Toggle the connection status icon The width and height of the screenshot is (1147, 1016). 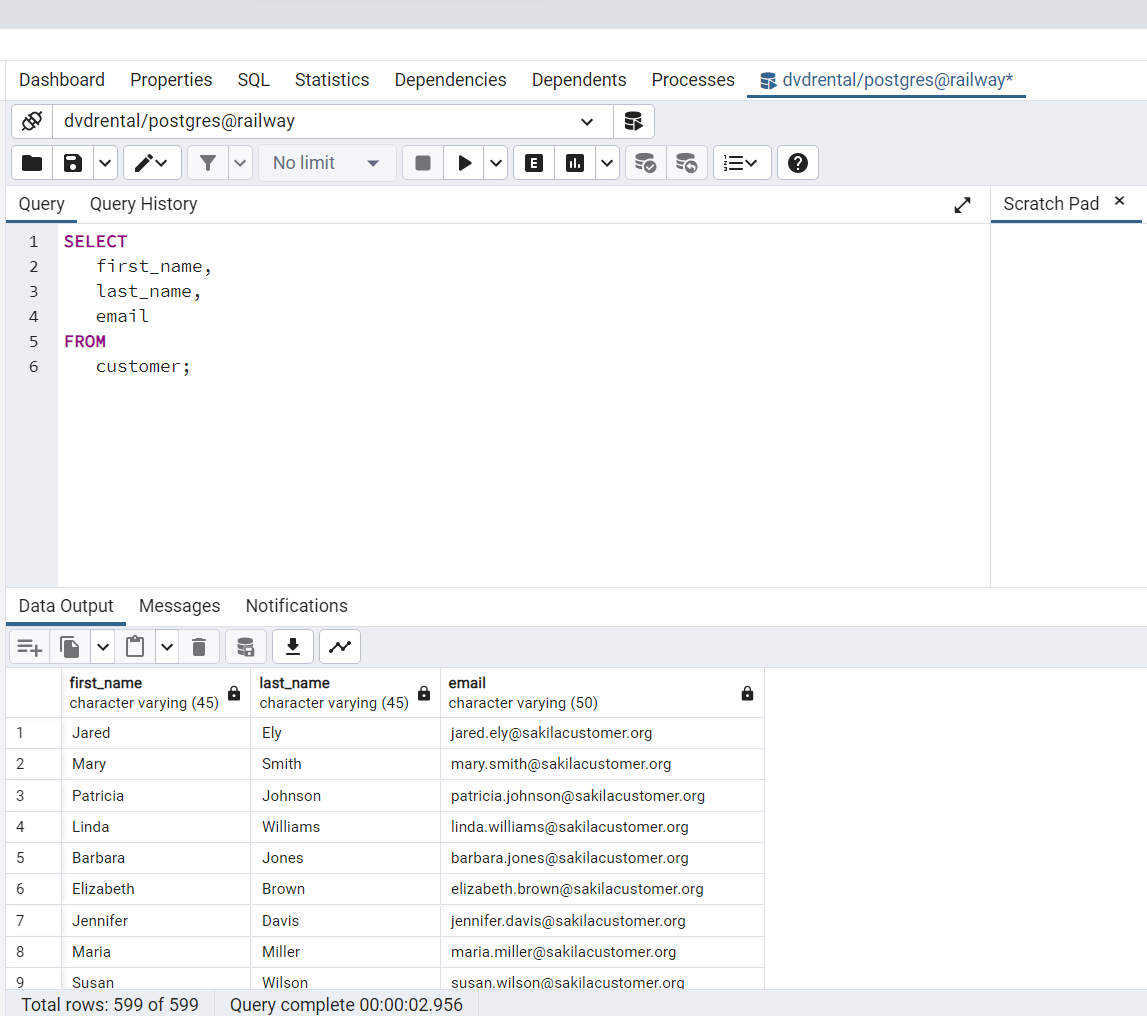pyautogui.click(x=32, y=121)
